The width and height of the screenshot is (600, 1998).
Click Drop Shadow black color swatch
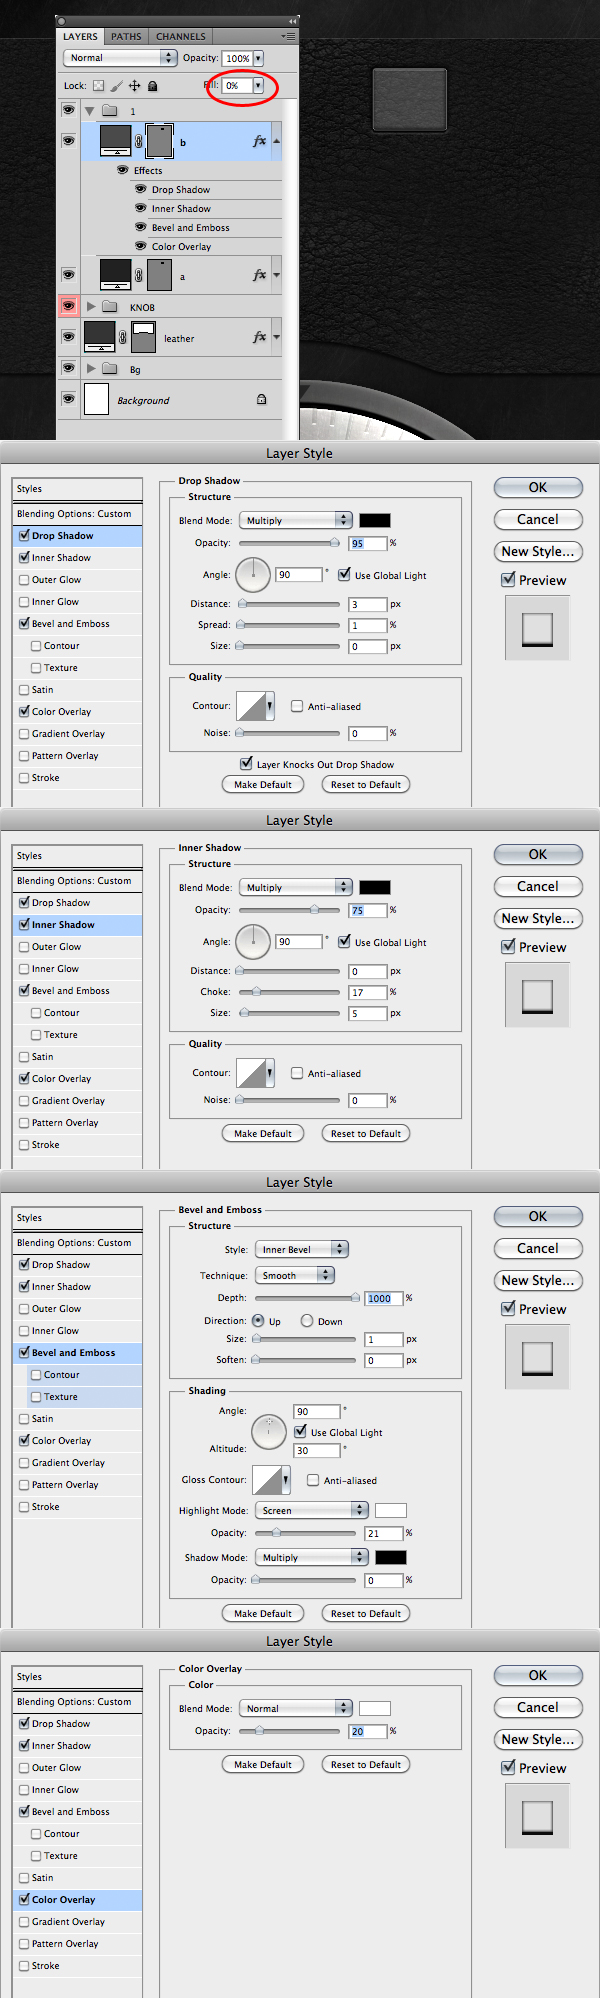click(x=375, y=520)
